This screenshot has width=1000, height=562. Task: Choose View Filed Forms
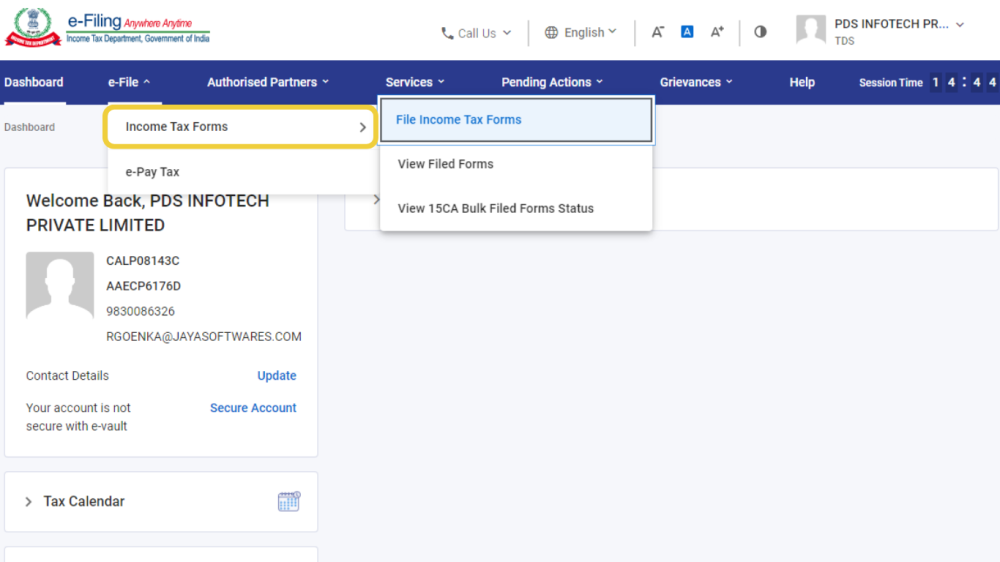(x=516, y=164)
